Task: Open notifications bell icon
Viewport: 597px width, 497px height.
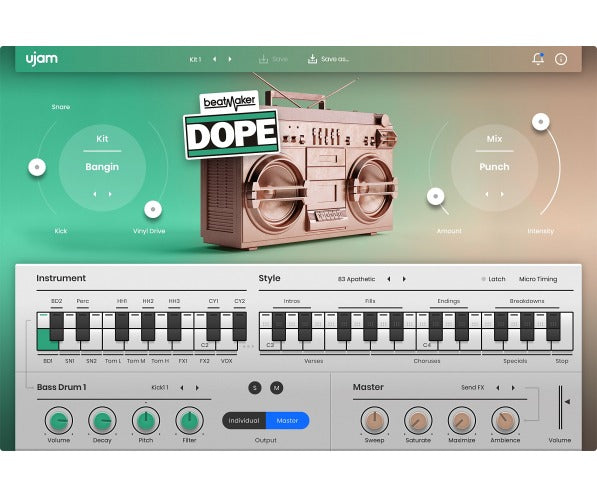Action: click(538, 59)
